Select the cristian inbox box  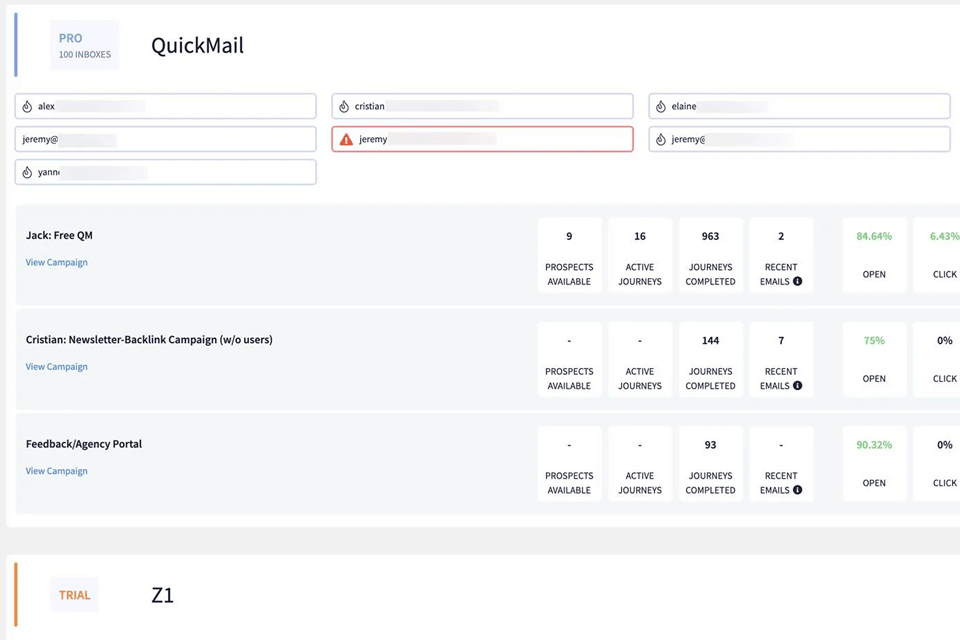(482, 106)
